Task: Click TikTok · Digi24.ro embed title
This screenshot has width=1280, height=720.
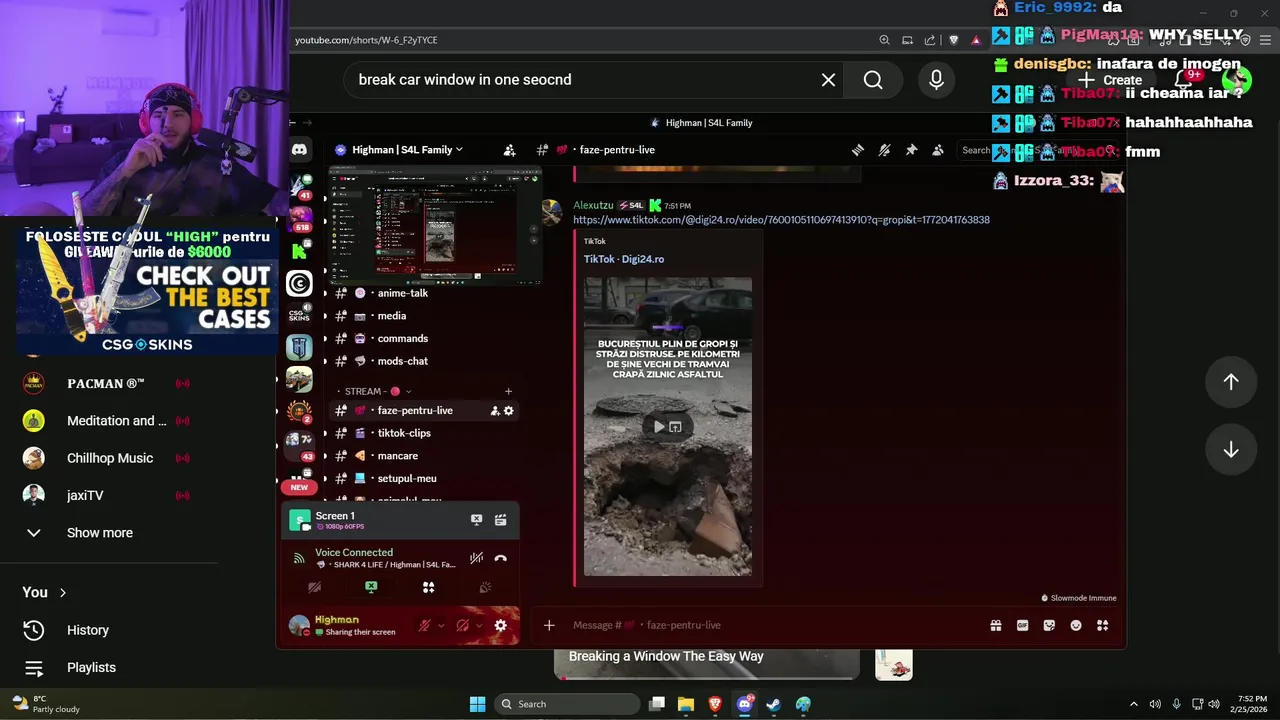Action: 624,259
